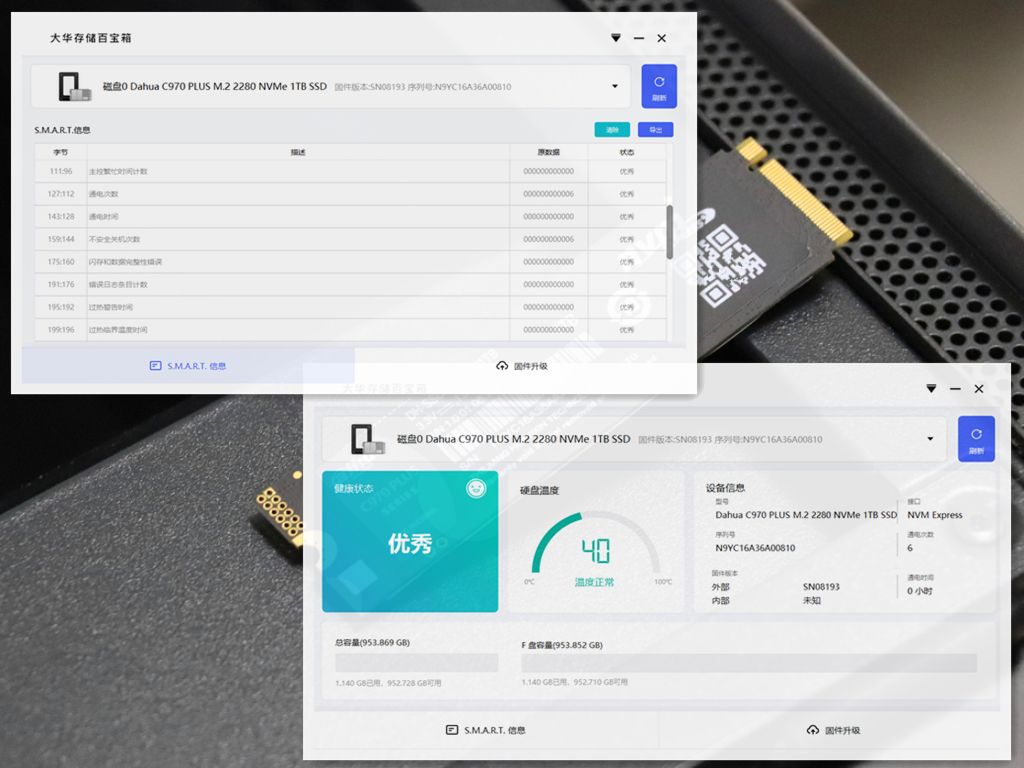
Task: Click the smiley face icon on health card
Action: coord(476,488)
